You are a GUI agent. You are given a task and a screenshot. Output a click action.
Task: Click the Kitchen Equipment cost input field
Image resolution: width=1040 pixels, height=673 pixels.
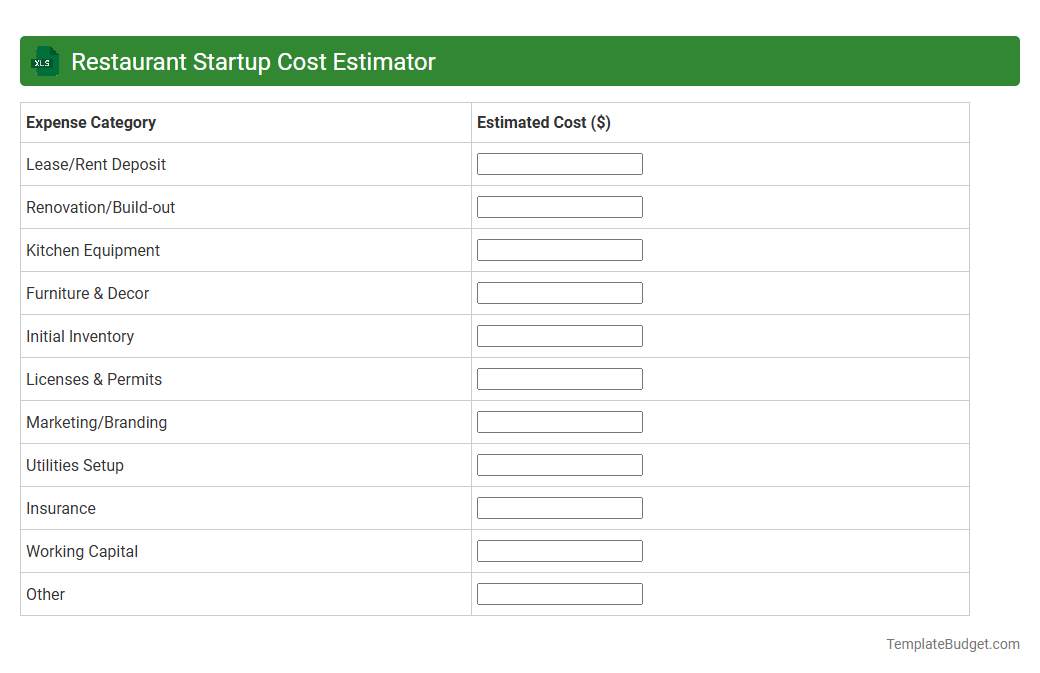559,249
